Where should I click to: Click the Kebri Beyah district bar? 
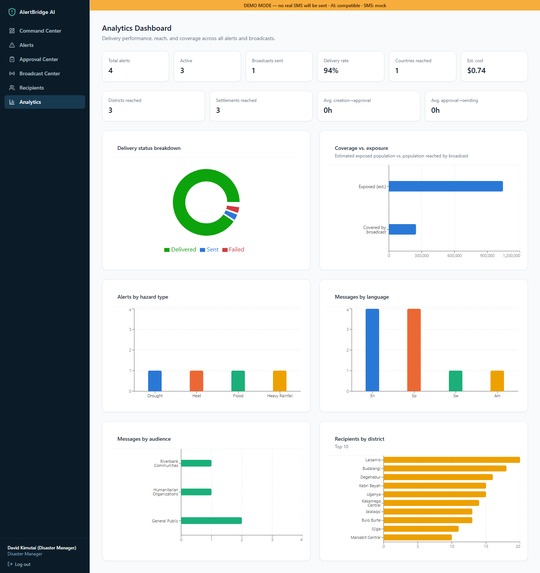click(x=435, y=486)
